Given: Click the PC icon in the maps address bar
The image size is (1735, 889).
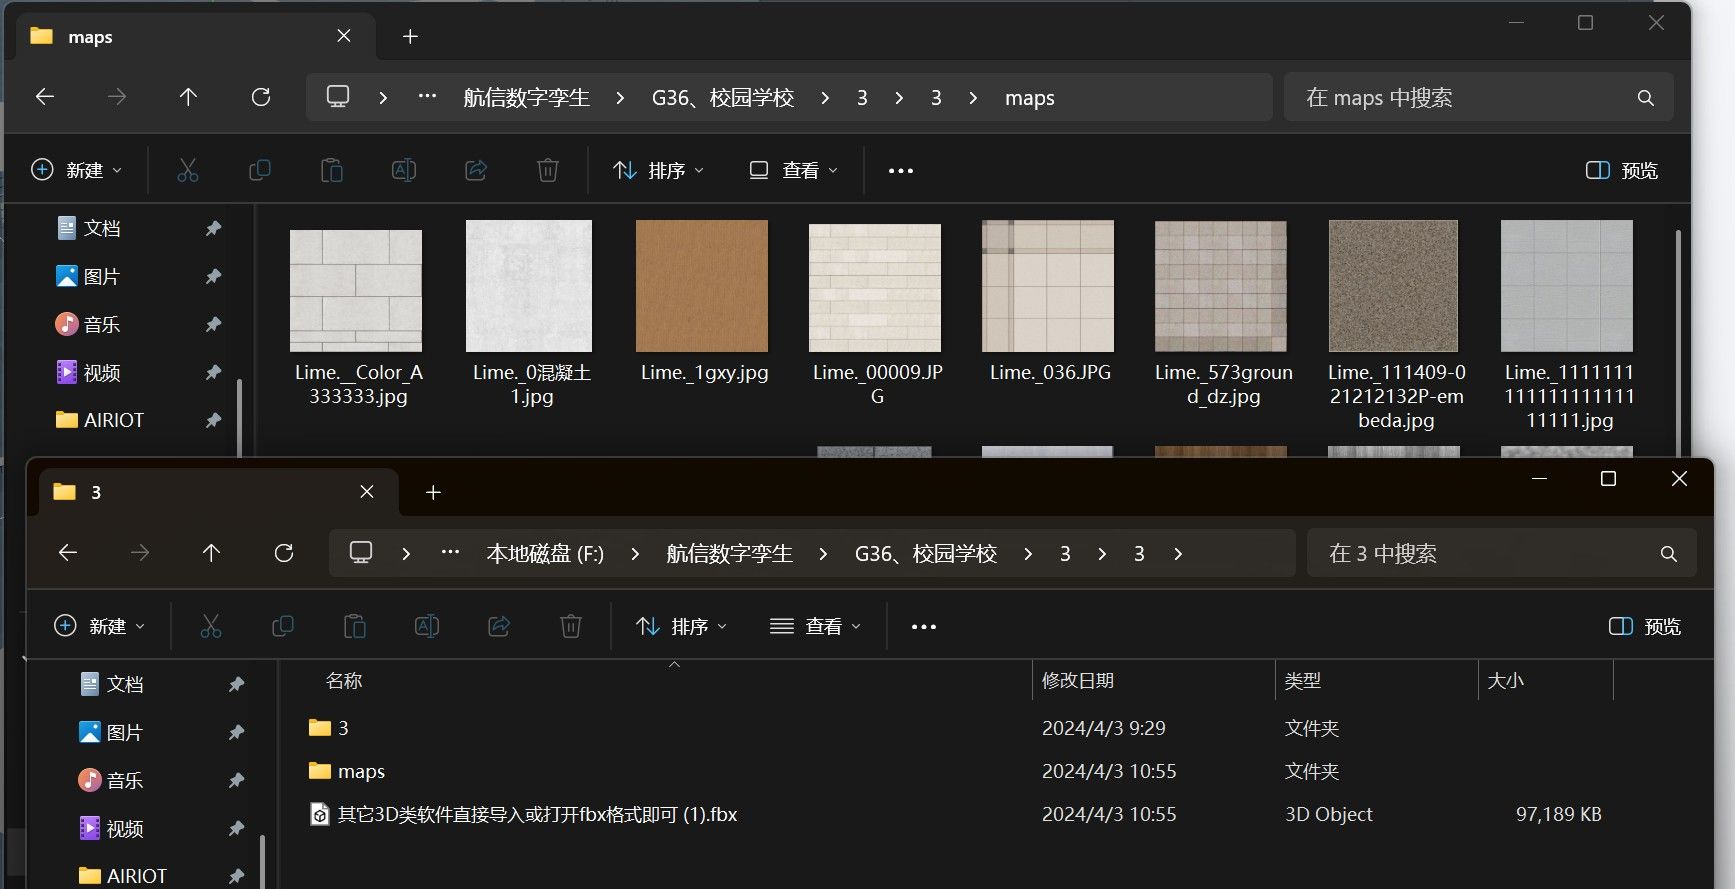Looking at the screenshot, I should (x=338, y=97).
